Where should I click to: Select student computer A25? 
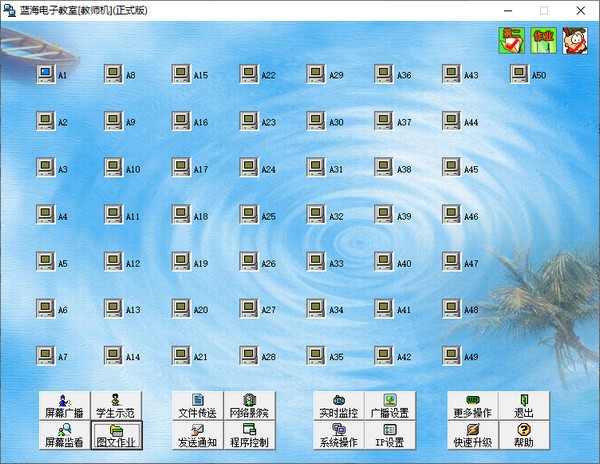coord(248,215)
